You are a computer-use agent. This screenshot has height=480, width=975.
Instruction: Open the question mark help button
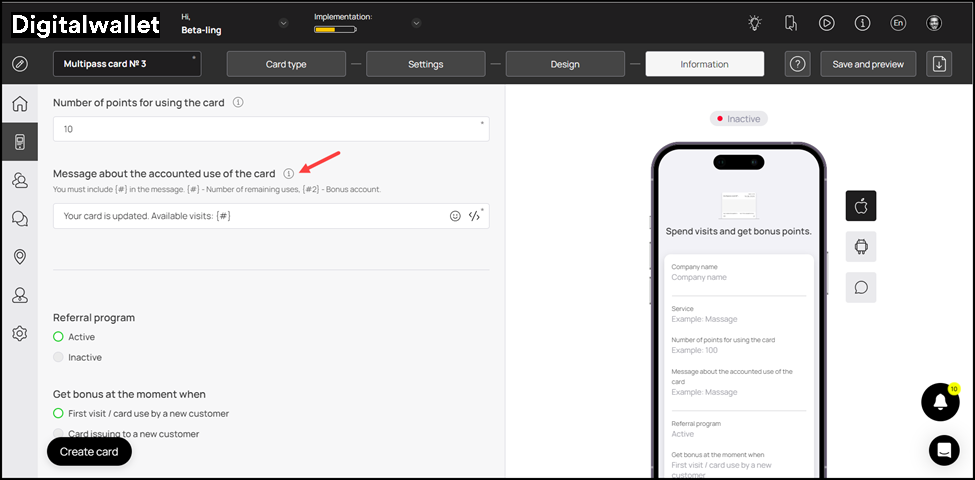point(797,64)
